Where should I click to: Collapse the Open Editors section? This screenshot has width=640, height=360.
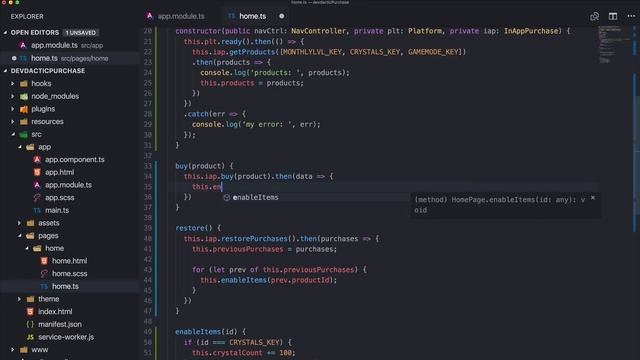tap(6, 32)
